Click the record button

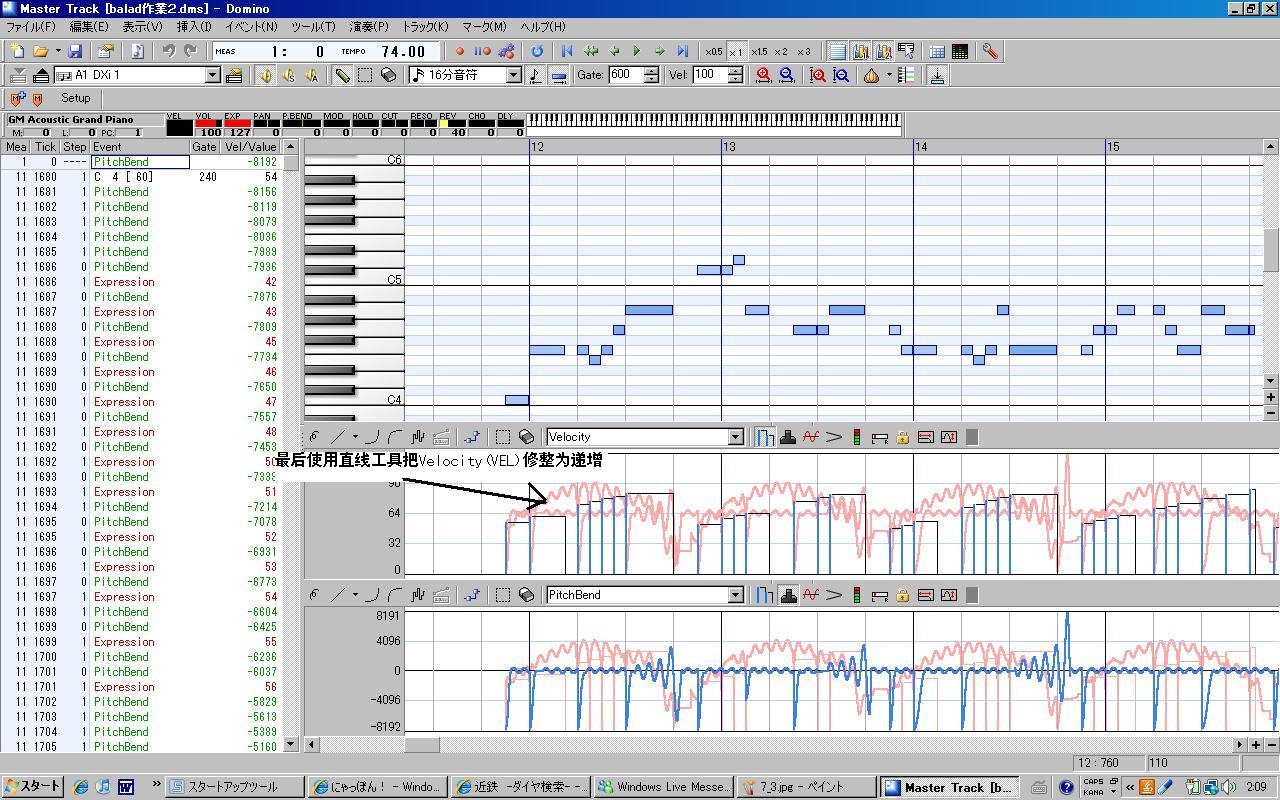click(x=460, y=51)
